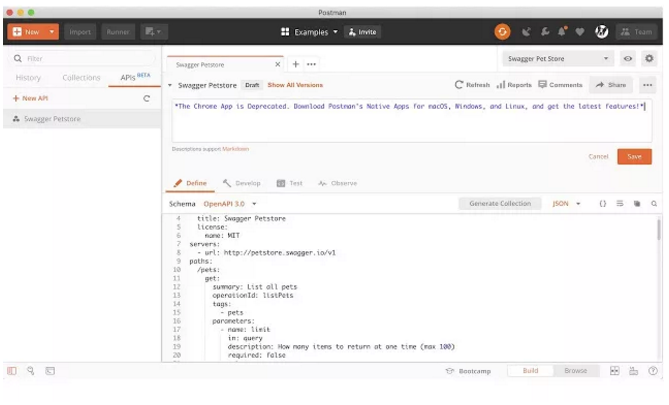Open the Collections tab in sidebar
The image size is (669, 405).
click(x=81, y=78)
